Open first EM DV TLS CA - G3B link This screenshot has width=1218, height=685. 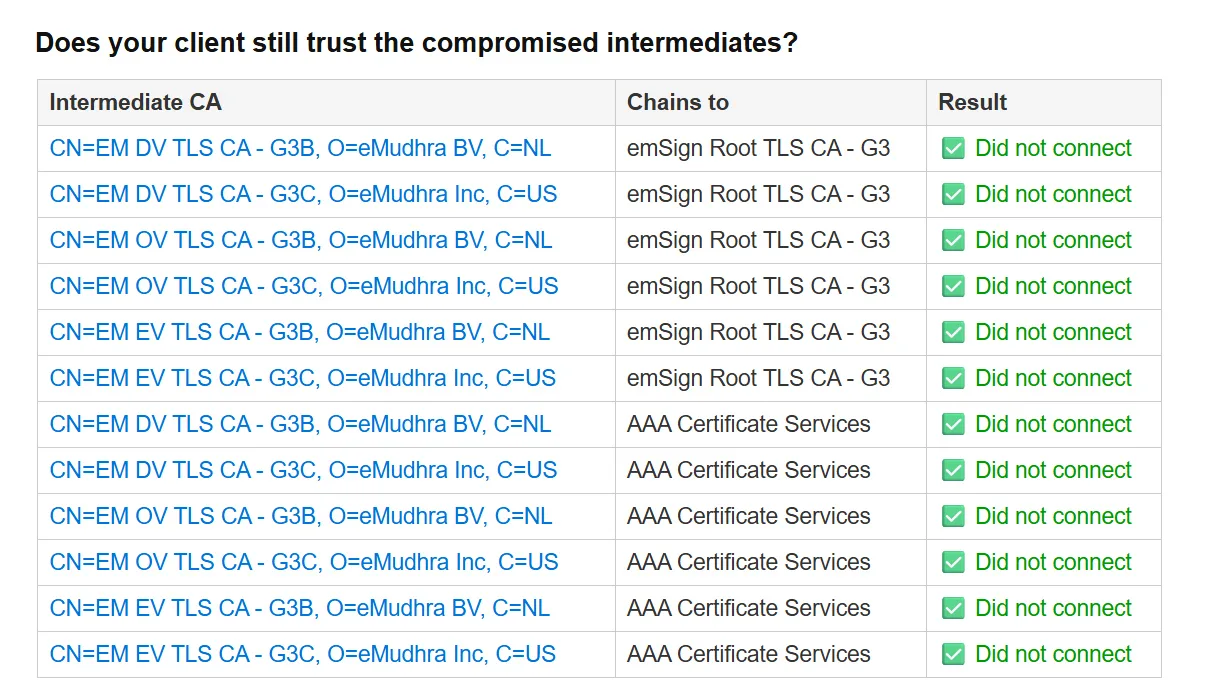300,148
